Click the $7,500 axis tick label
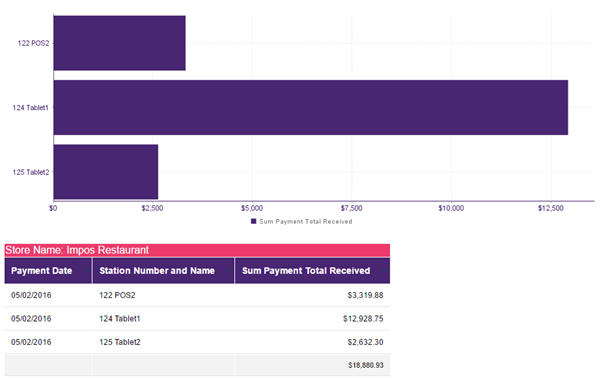The height and width of the screenshot is (384, 601). point(351,208)
